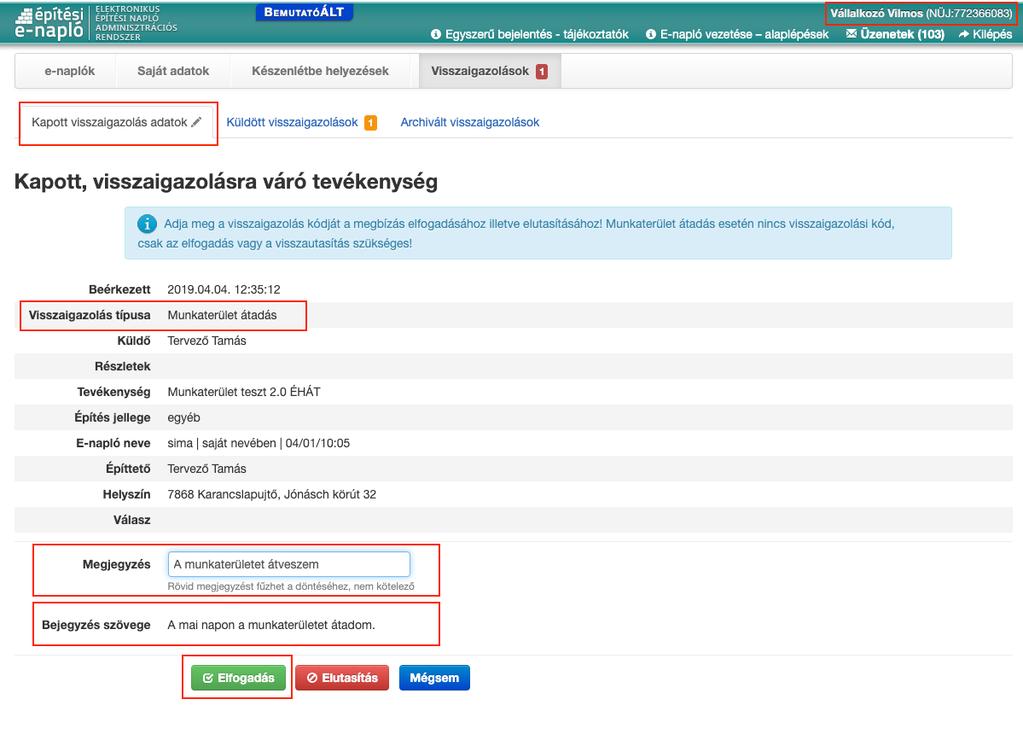Viewport: 1023px width, 746px height.
Task: Click into the Megjegyzés text field
Action: [289, 564]
